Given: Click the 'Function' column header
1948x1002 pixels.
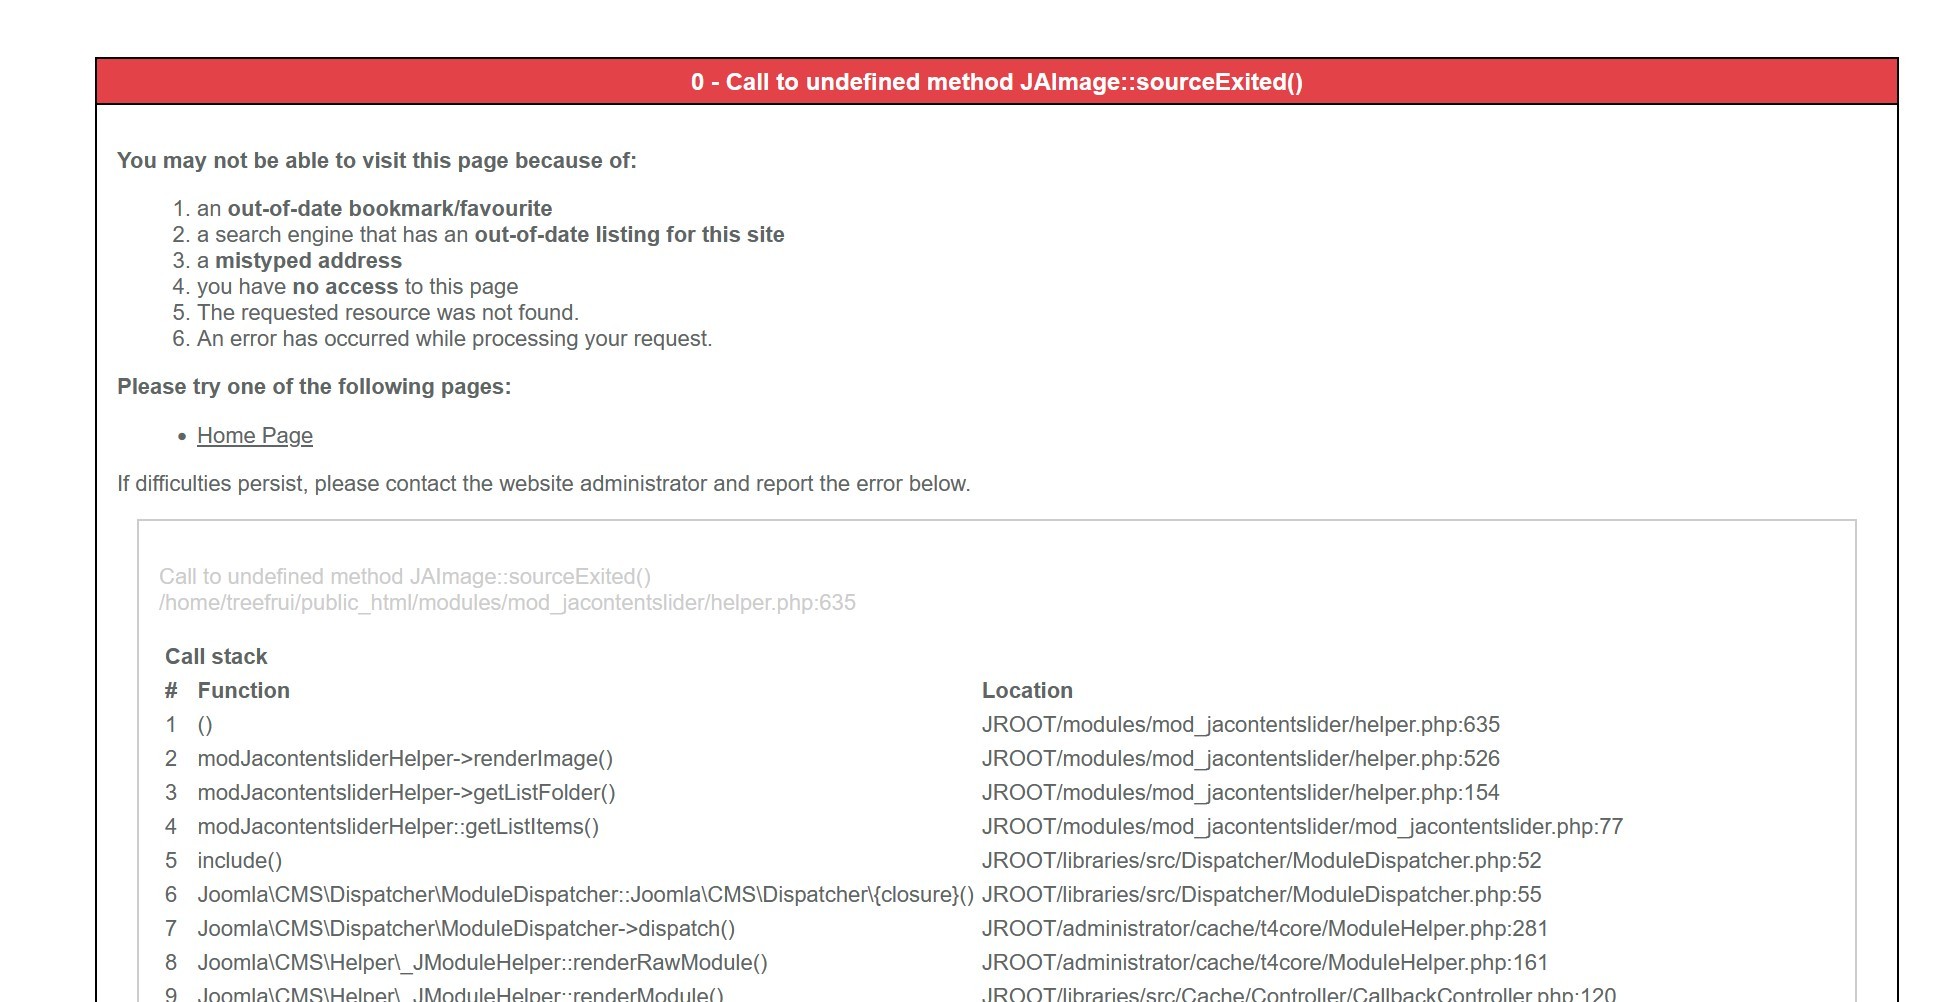Looking at the screenshot, I should point(243,691).
